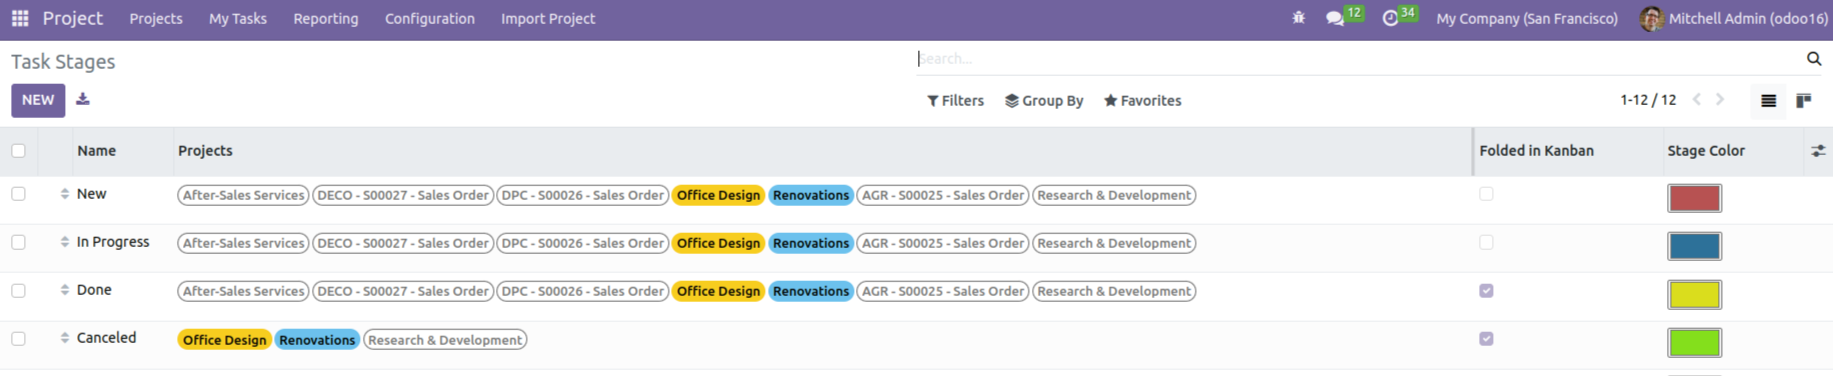1833x376 pixels.
Task: Open the Configuration menu
Action: click(x=430, y=19)
